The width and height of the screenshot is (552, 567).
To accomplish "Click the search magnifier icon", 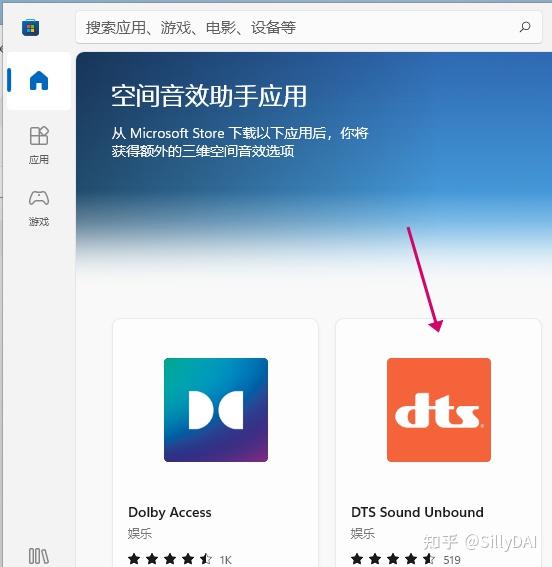I will pos(525,27).
